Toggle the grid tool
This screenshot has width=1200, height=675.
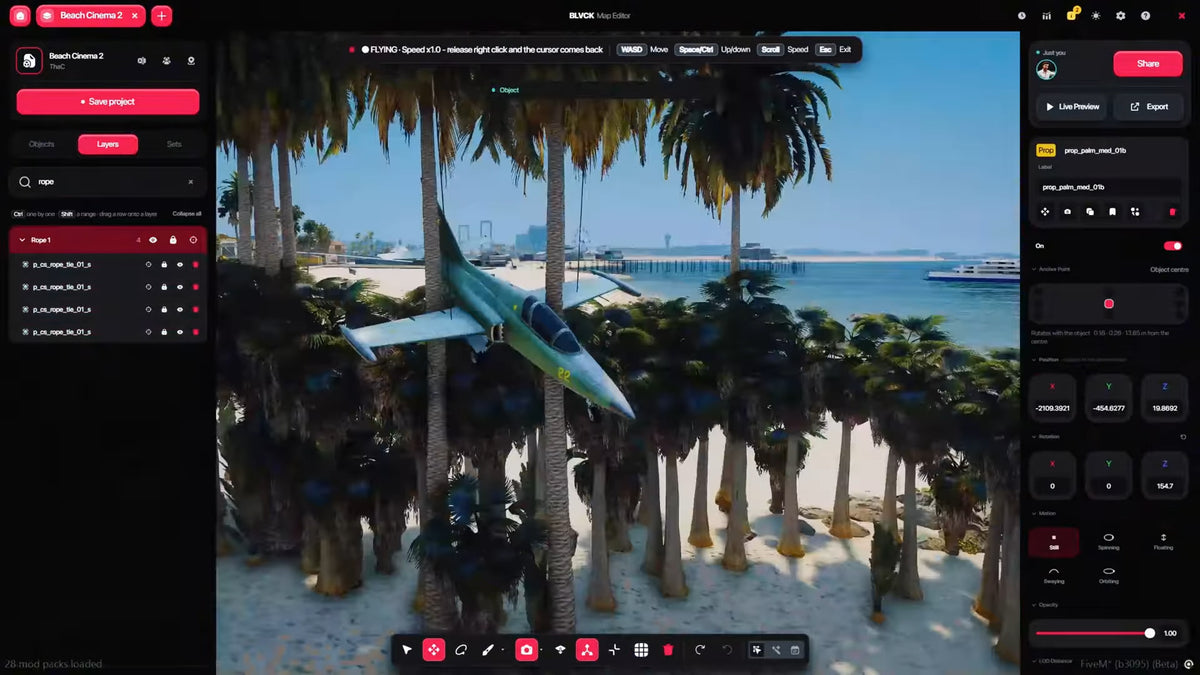tap(641, 650)
